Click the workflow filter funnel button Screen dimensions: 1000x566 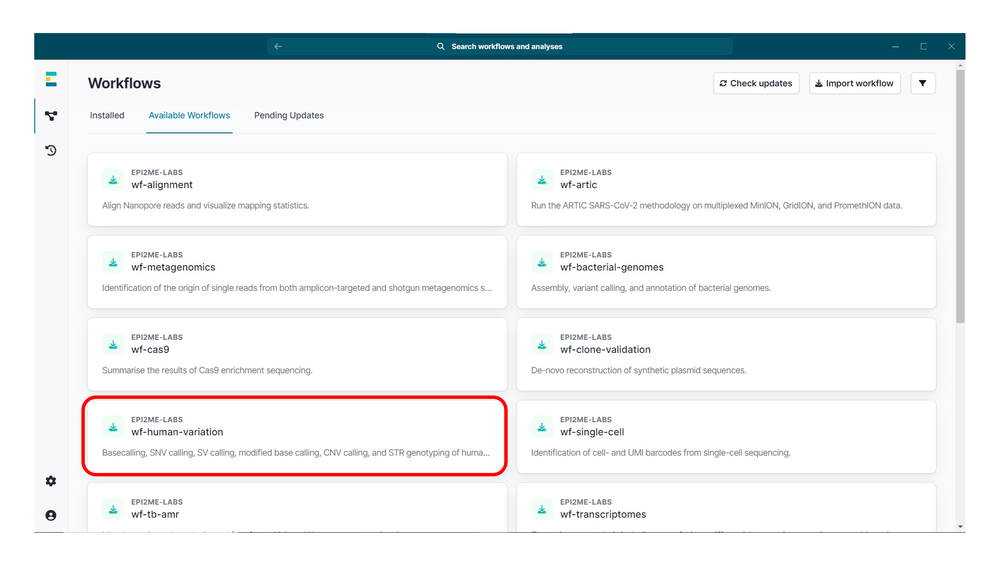coord(922,84)
